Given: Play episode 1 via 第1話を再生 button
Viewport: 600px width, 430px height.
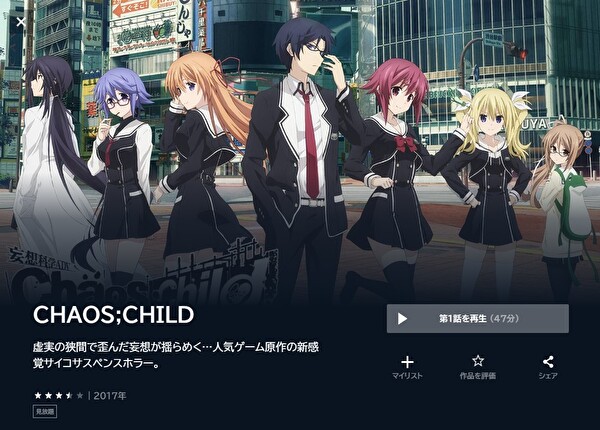Looking at the screenshot, I should pyautogui.click(x=478, y=319).
